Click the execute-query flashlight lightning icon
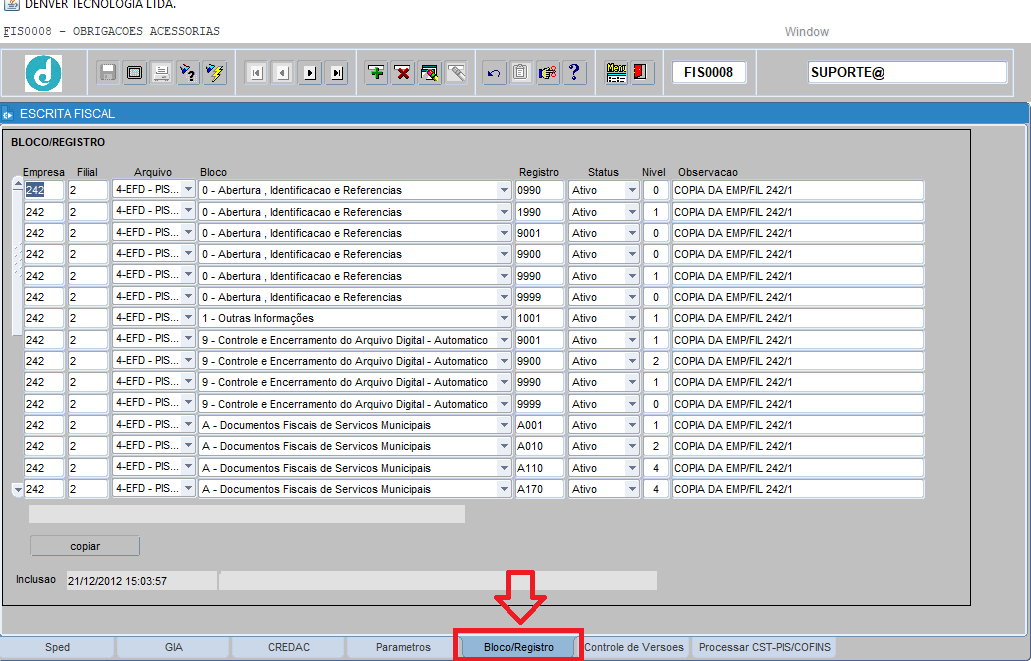The image size is (1031, 661). (215, 72)
